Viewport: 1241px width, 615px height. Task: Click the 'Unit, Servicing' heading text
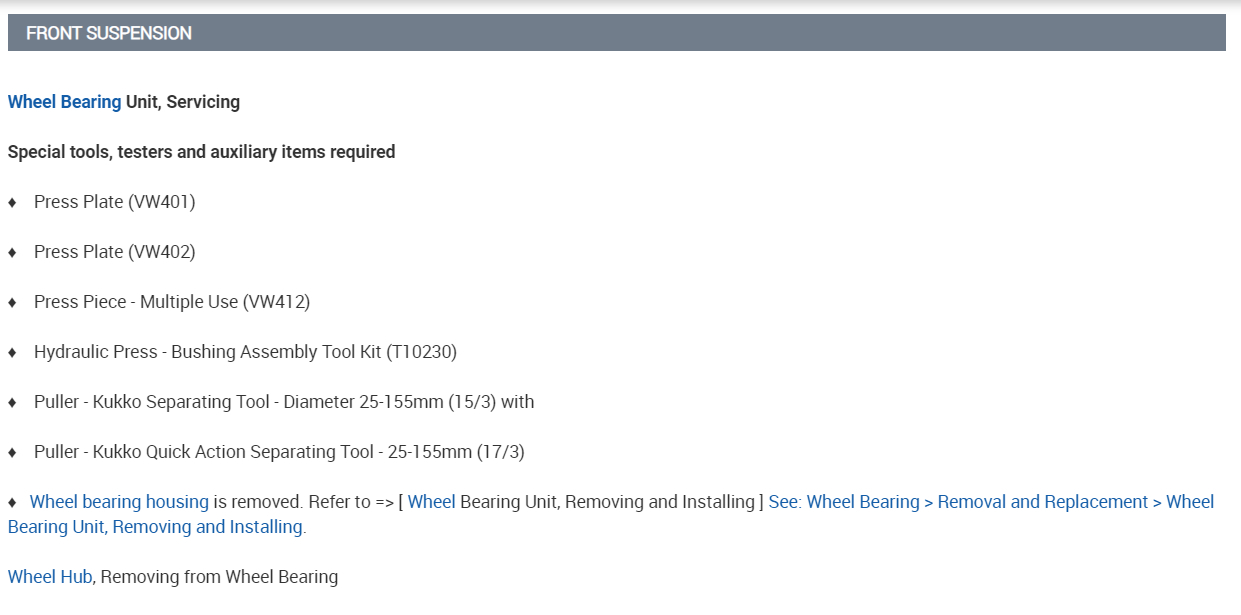tap(183, 102)
